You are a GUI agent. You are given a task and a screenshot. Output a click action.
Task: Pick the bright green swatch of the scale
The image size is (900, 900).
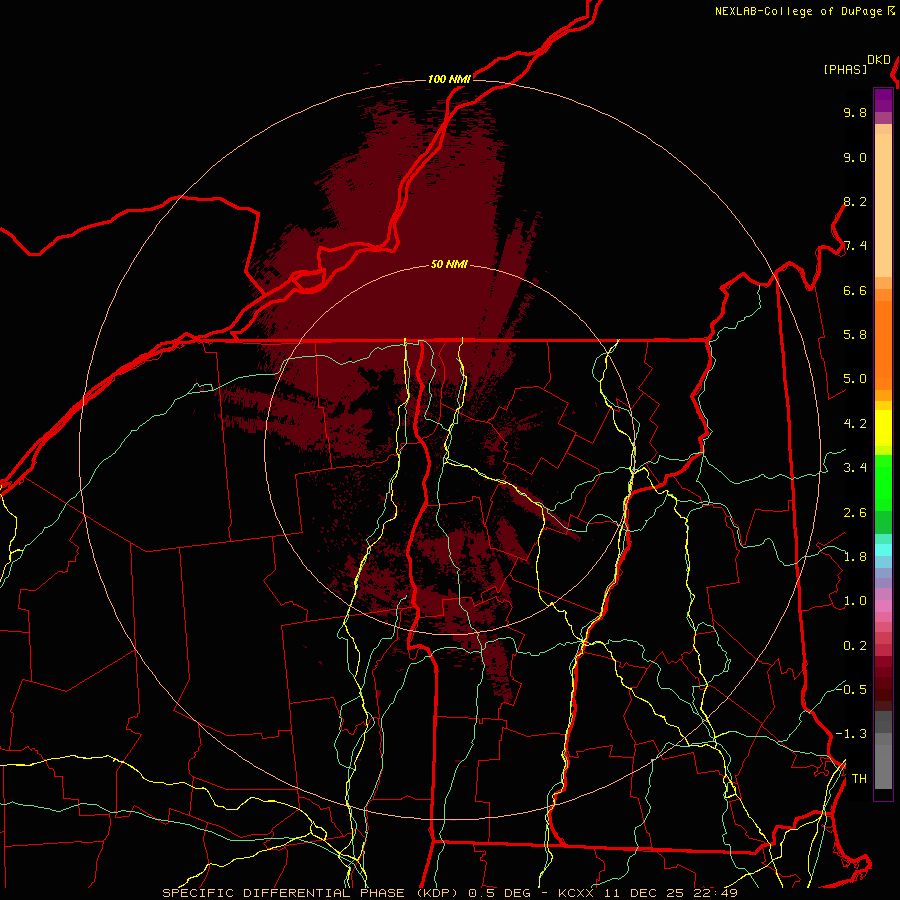[x=883, y=483]
